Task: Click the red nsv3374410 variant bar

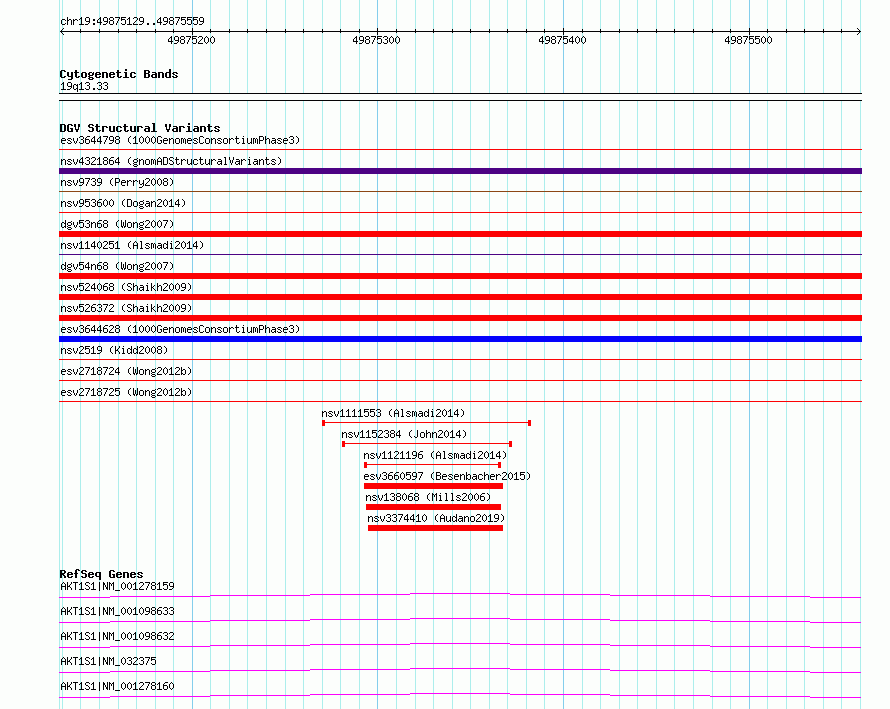Action: [435, 528]
